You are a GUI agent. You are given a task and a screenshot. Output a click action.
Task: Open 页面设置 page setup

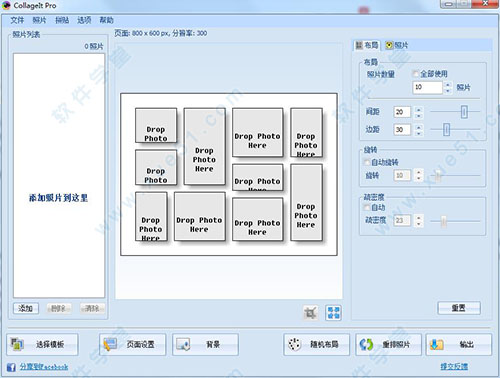(x=132, y=344)
